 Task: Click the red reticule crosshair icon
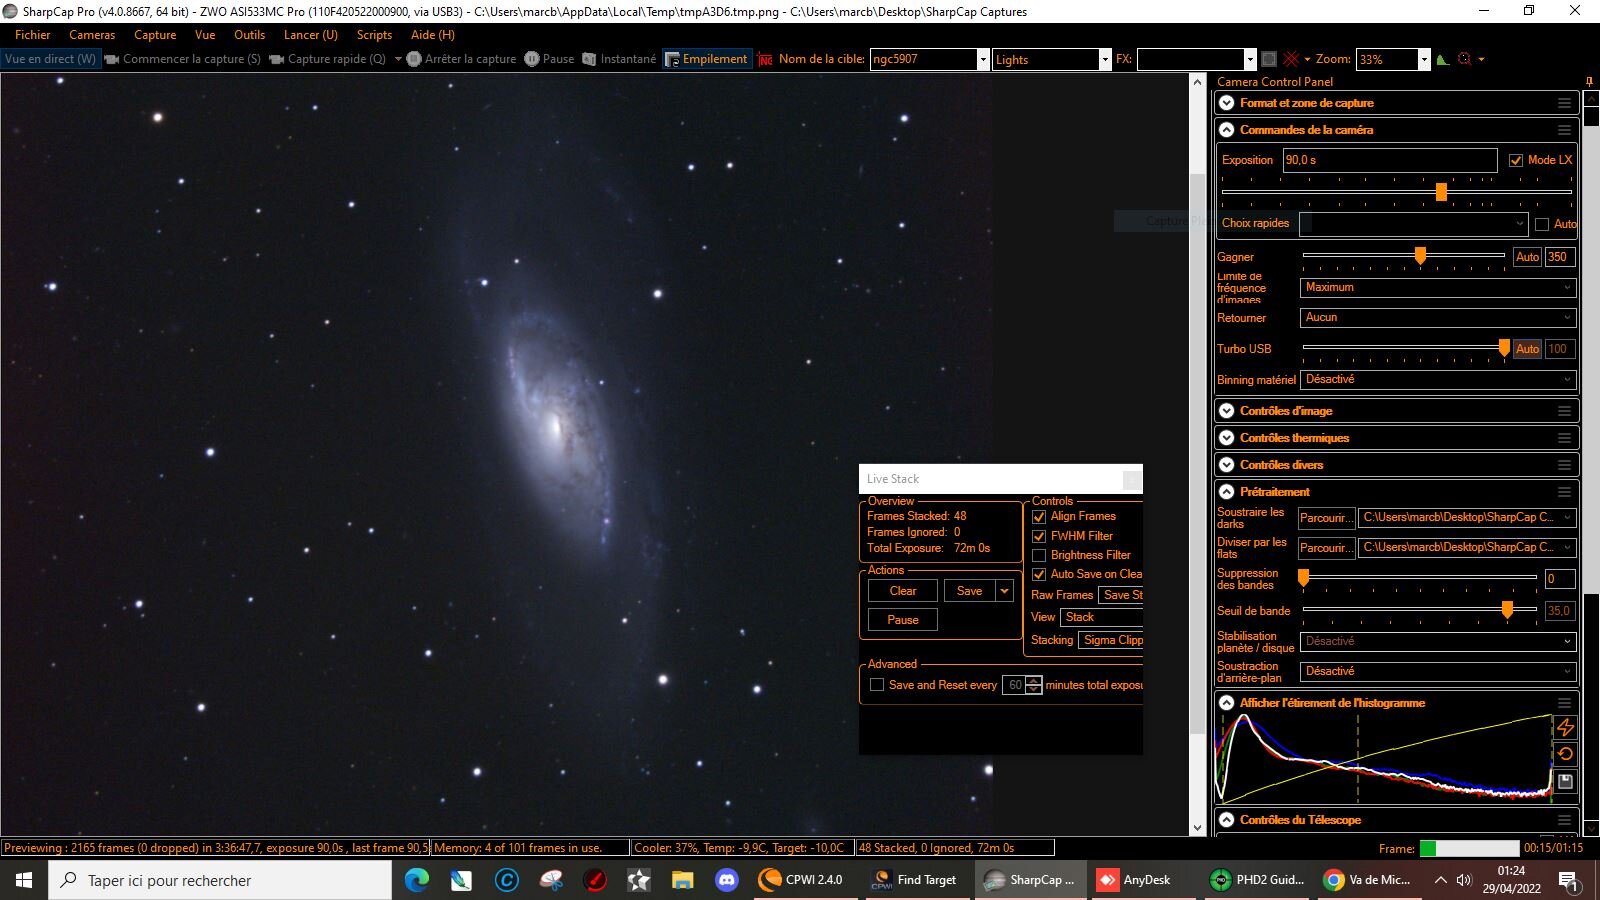click(1291, 59)
